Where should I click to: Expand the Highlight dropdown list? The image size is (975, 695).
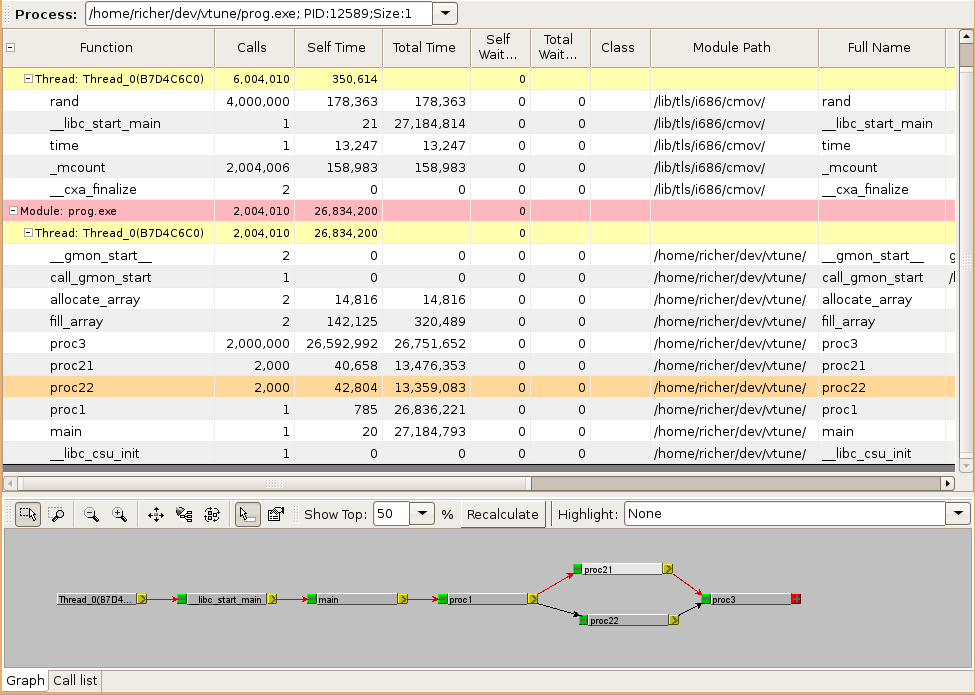pyautogui.click(x=958, y=514)
